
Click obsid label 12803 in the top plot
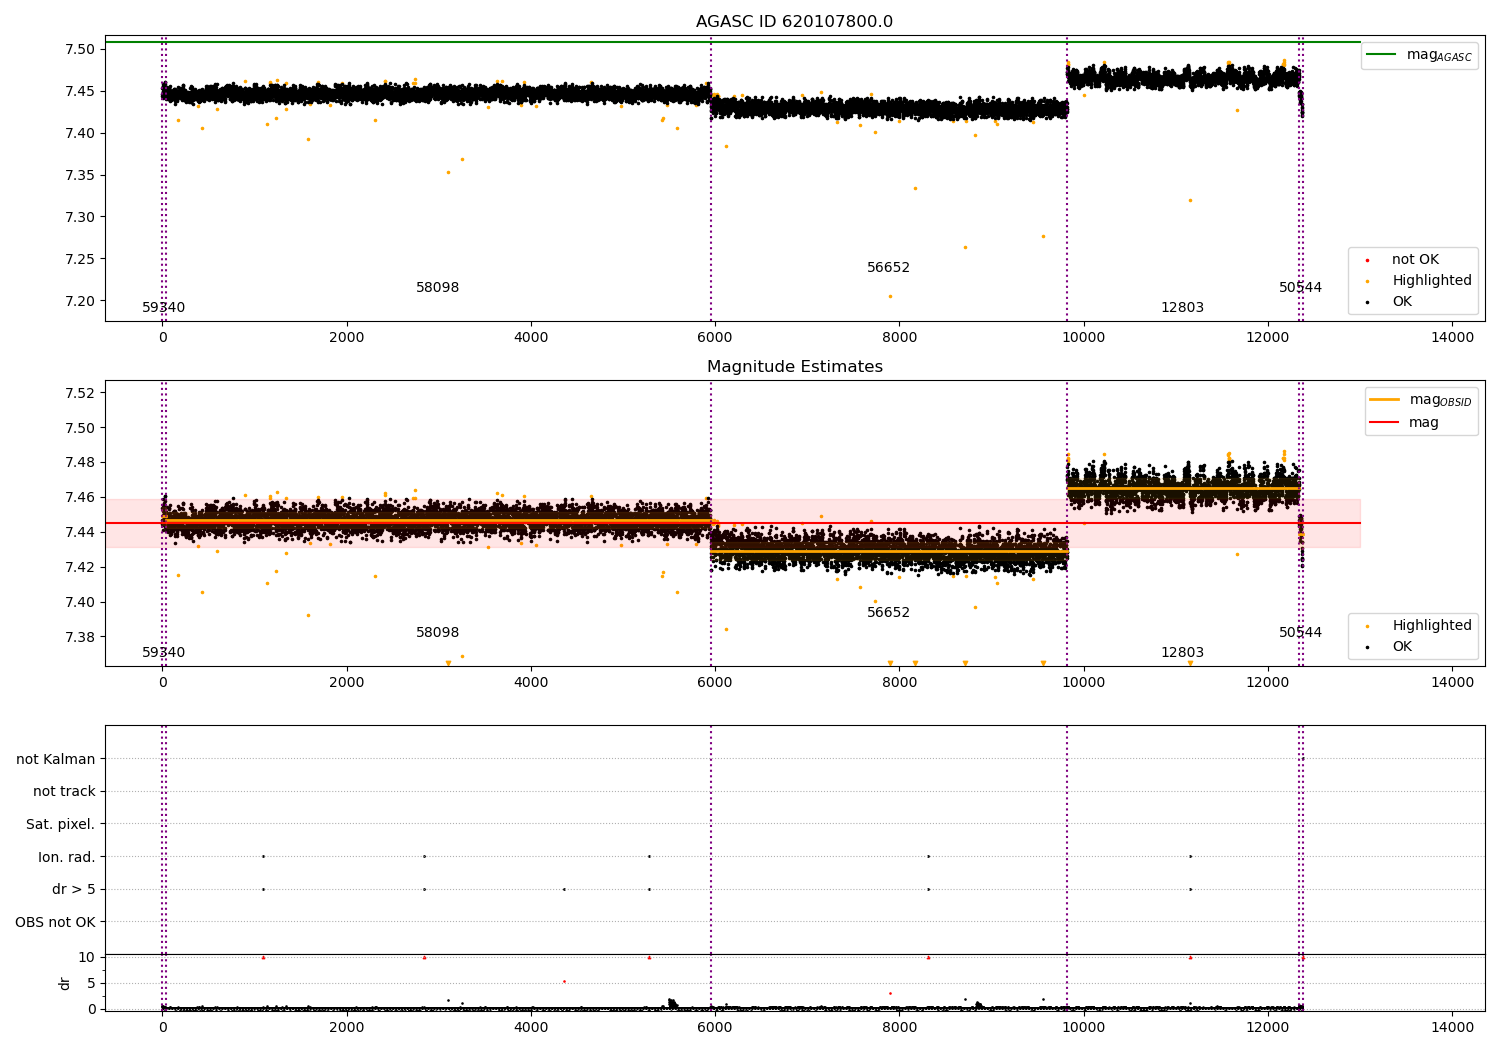pyautogui.click(x=1182, y=308)
